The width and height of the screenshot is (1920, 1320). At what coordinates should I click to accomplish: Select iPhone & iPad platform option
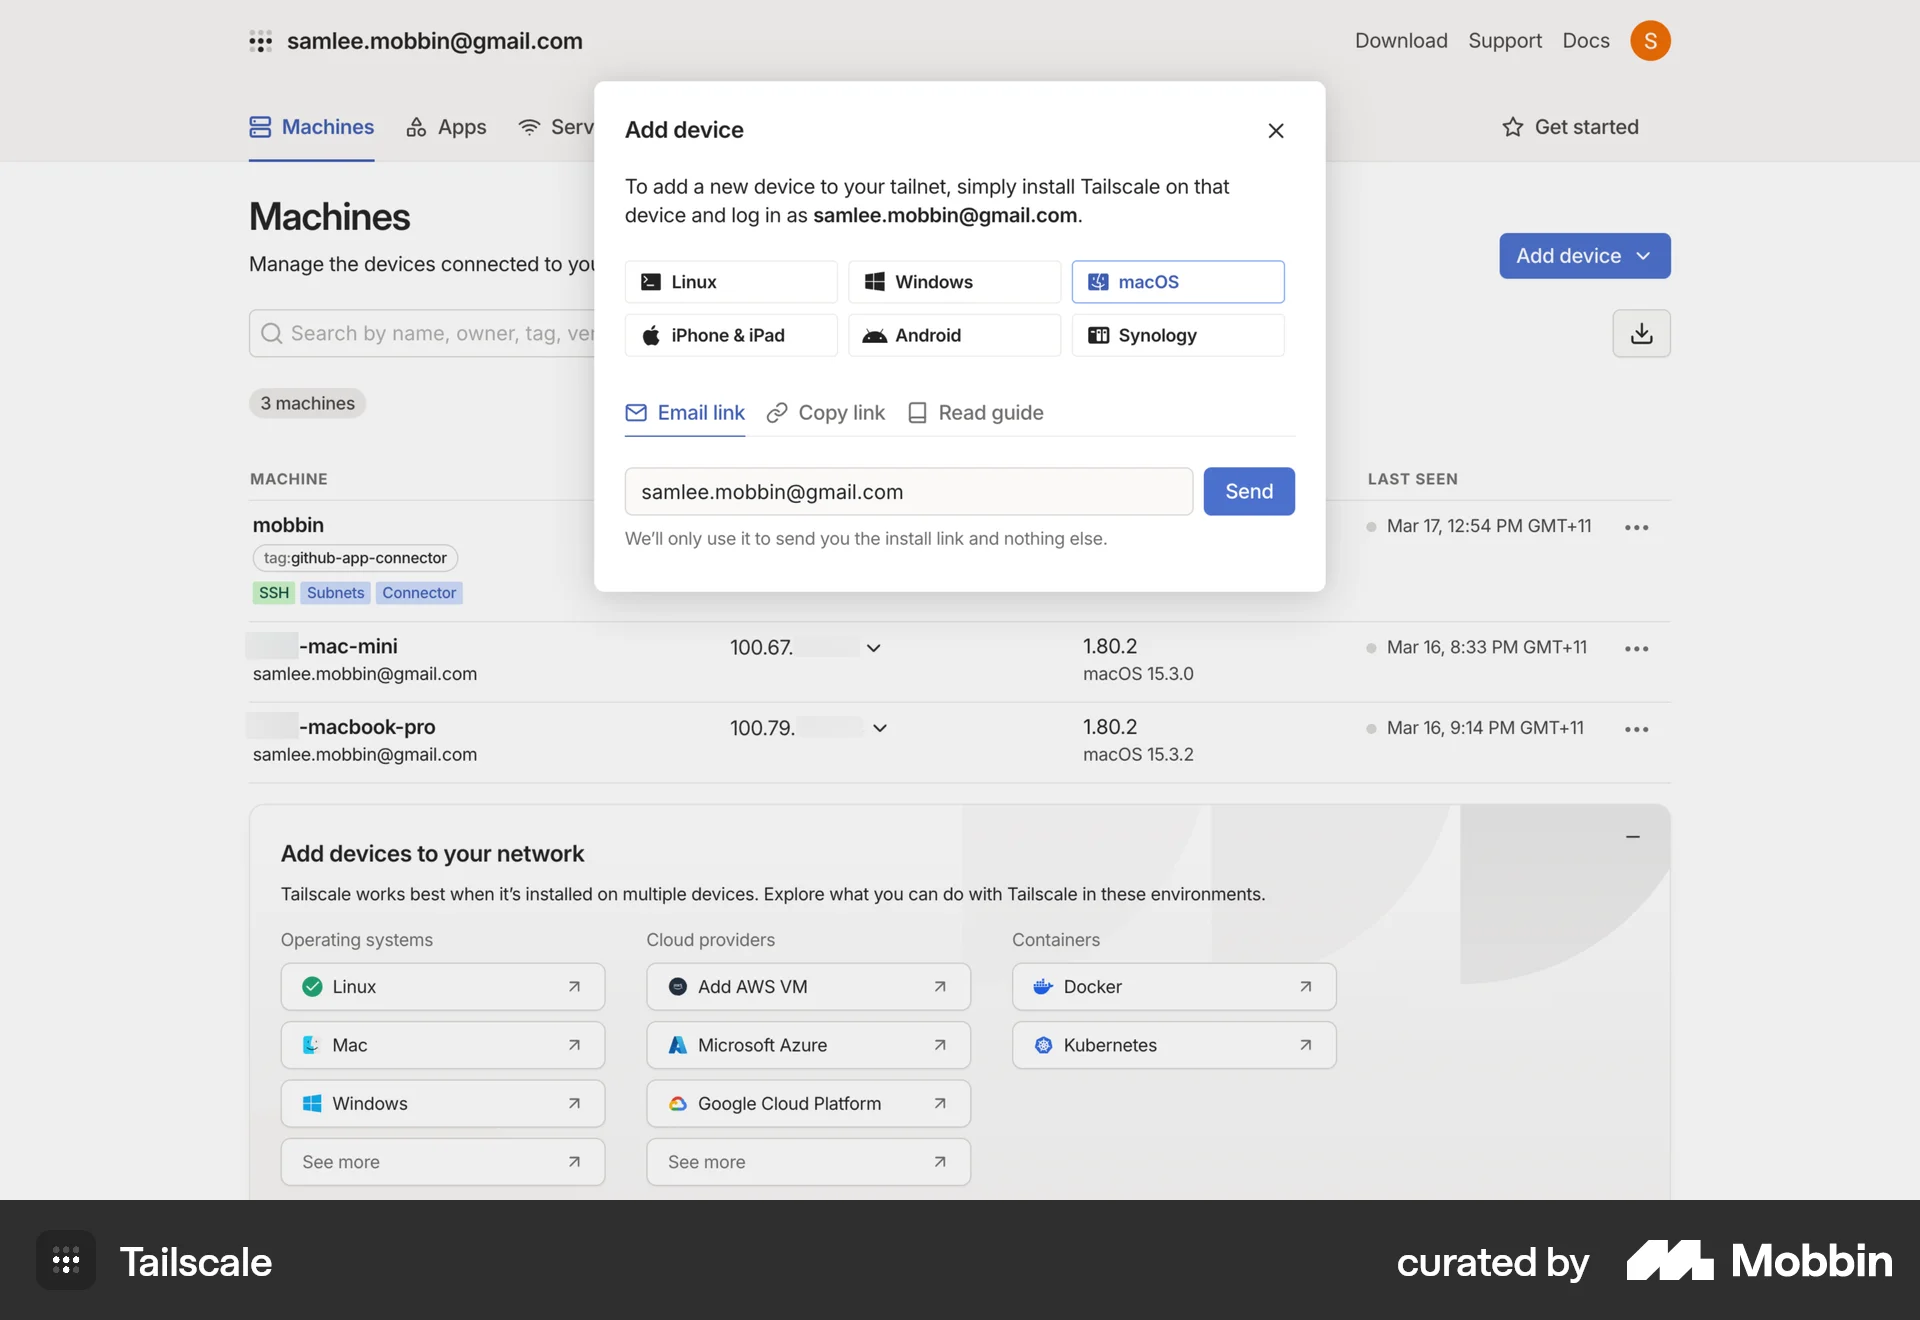pyautogui.click(x=730, y=335)
